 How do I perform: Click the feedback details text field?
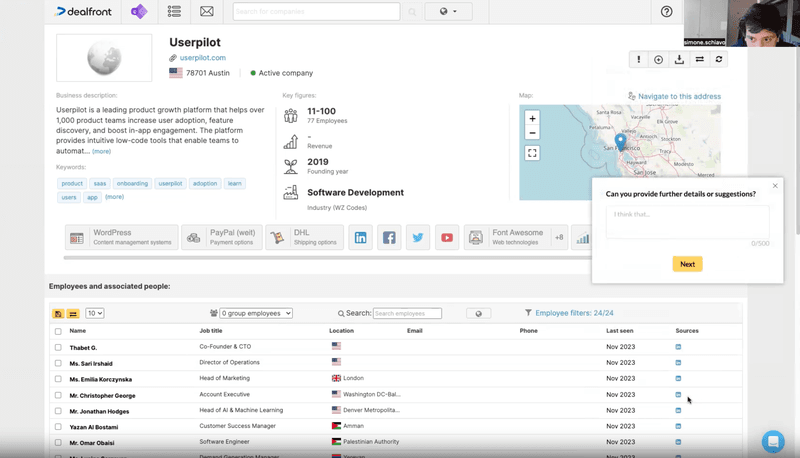687,221
